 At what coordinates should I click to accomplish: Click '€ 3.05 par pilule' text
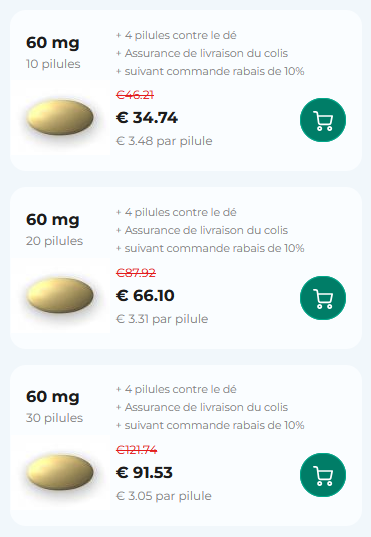coord(164,496)
